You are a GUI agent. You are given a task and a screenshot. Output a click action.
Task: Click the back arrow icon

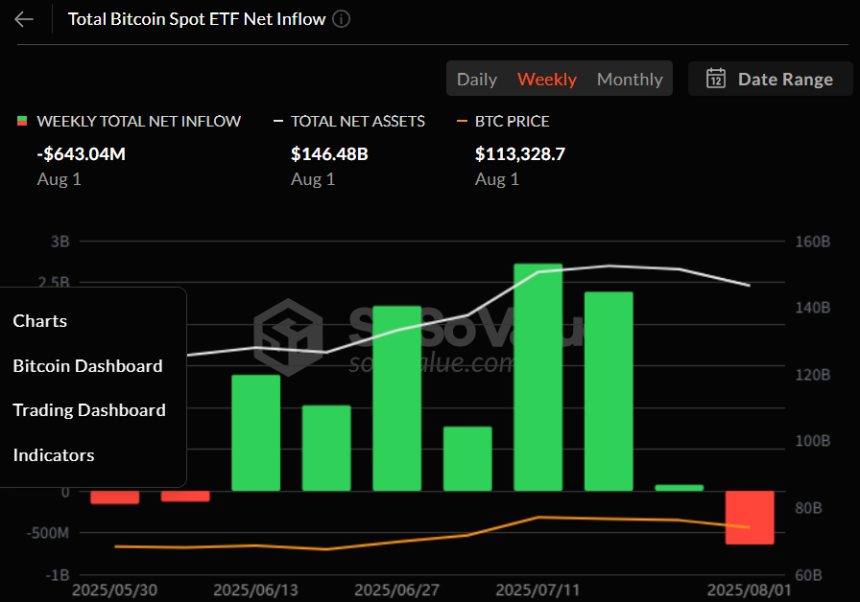tap(24, 19)
